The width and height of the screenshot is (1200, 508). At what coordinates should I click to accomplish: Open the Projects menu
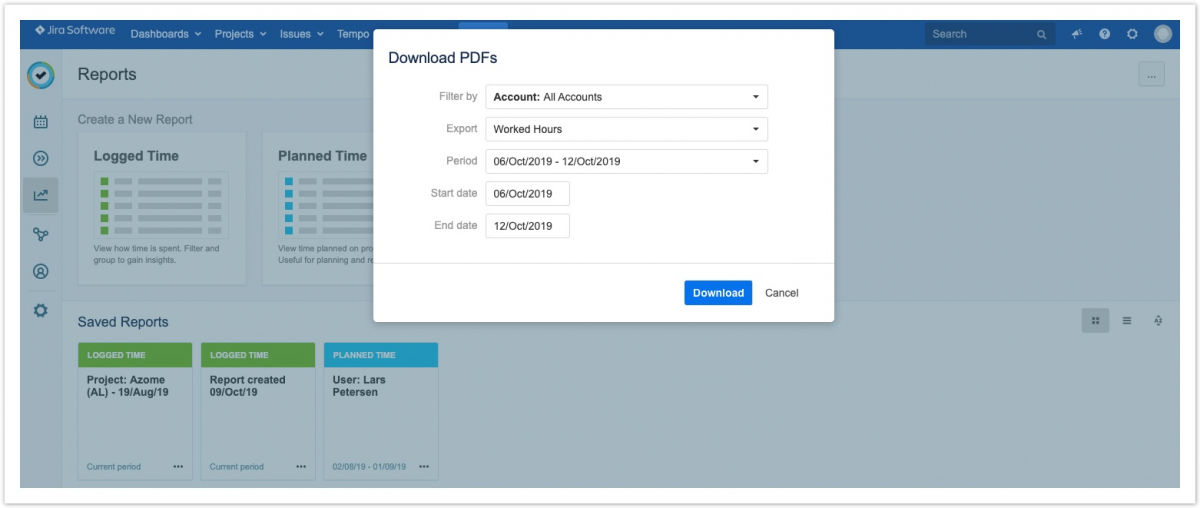pos(240,34)
